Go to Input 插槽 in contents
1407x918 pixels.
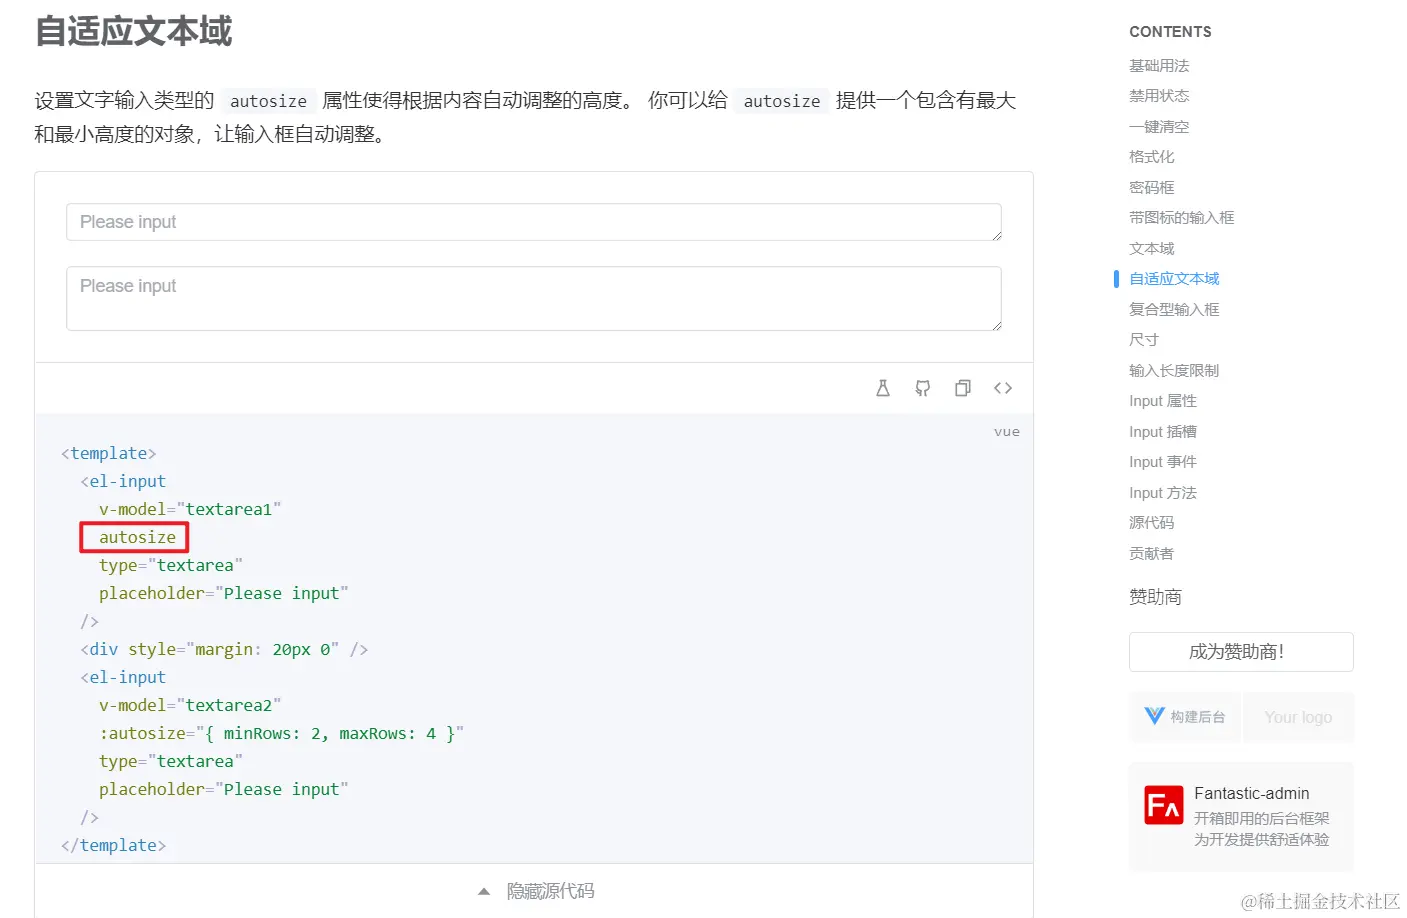point(1163,432)
